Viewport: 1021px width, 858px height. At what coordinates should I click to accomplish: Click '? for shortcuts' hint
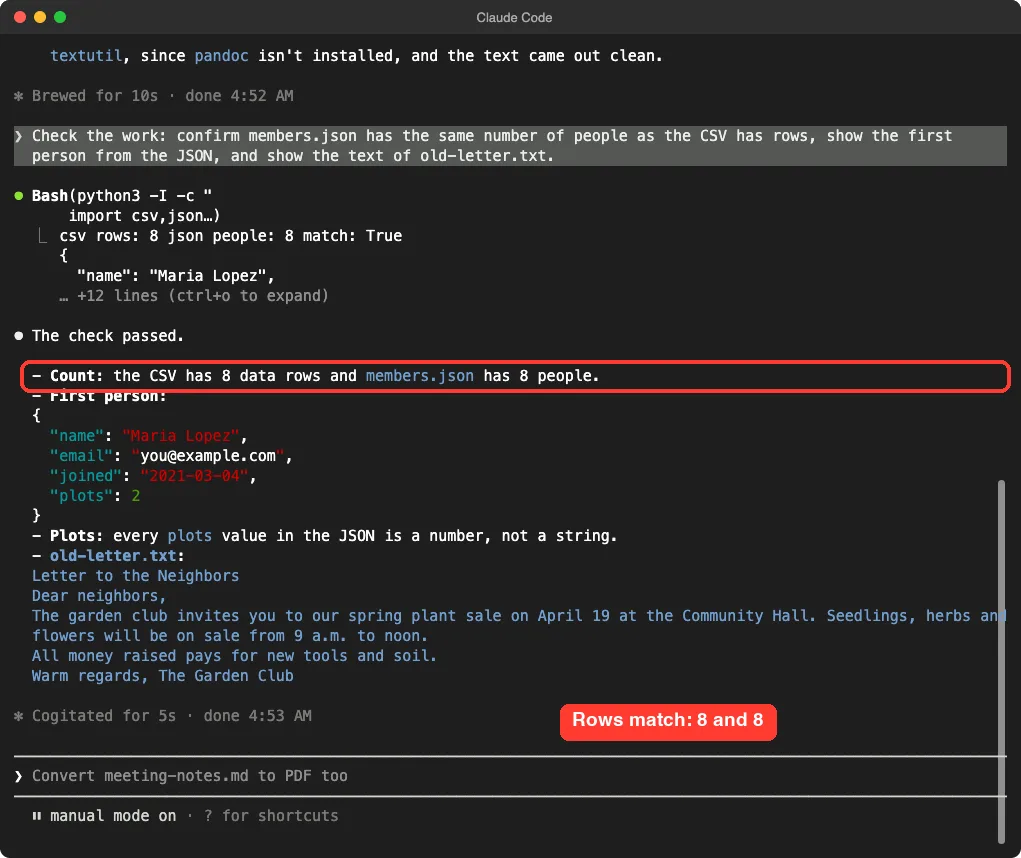(x=271, y=816)
